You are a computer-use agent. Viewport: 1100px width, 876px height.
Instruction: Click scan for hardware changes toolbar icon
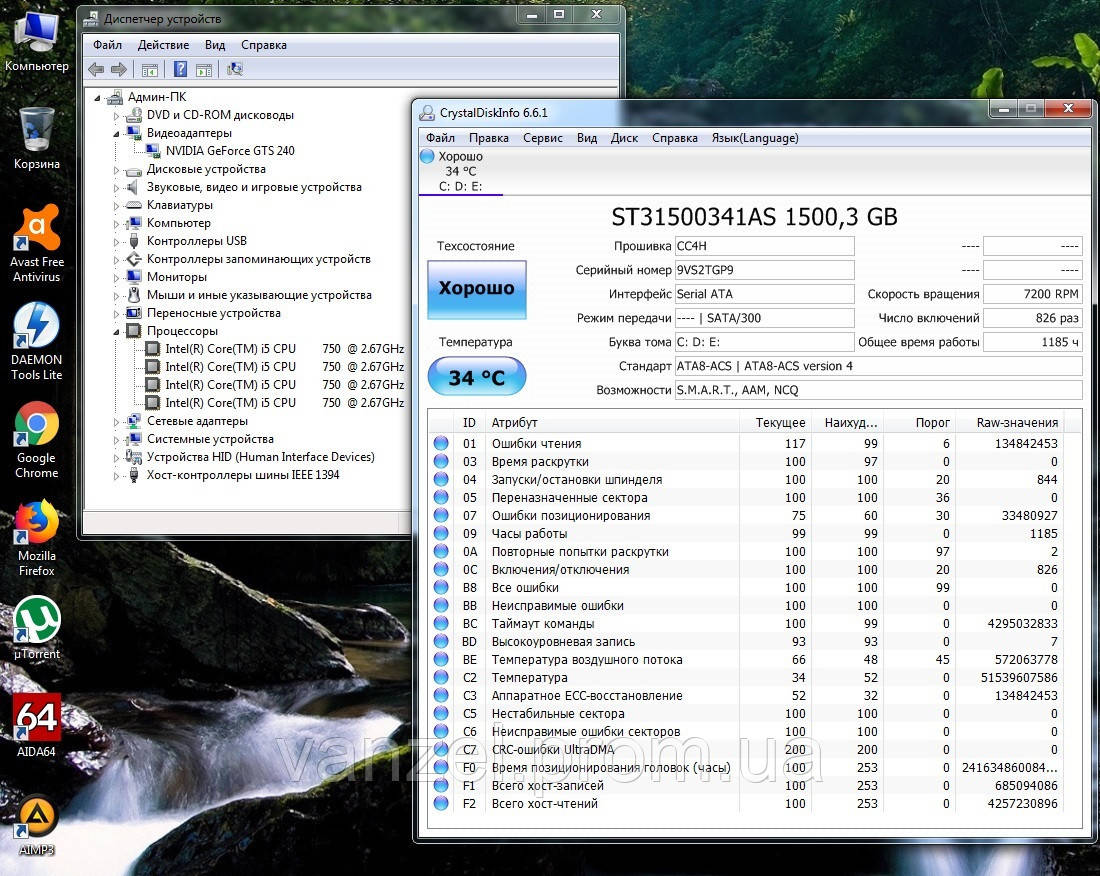pos(235,69)
